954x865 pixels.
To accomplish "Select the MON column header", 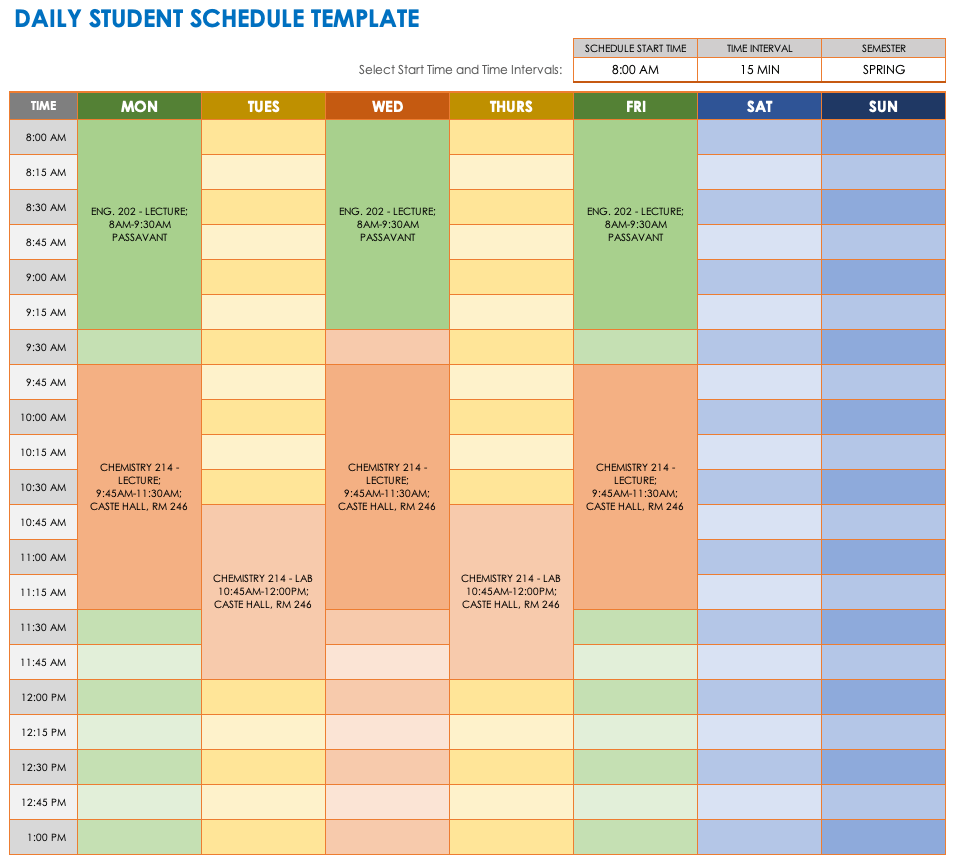I will 139,106.
